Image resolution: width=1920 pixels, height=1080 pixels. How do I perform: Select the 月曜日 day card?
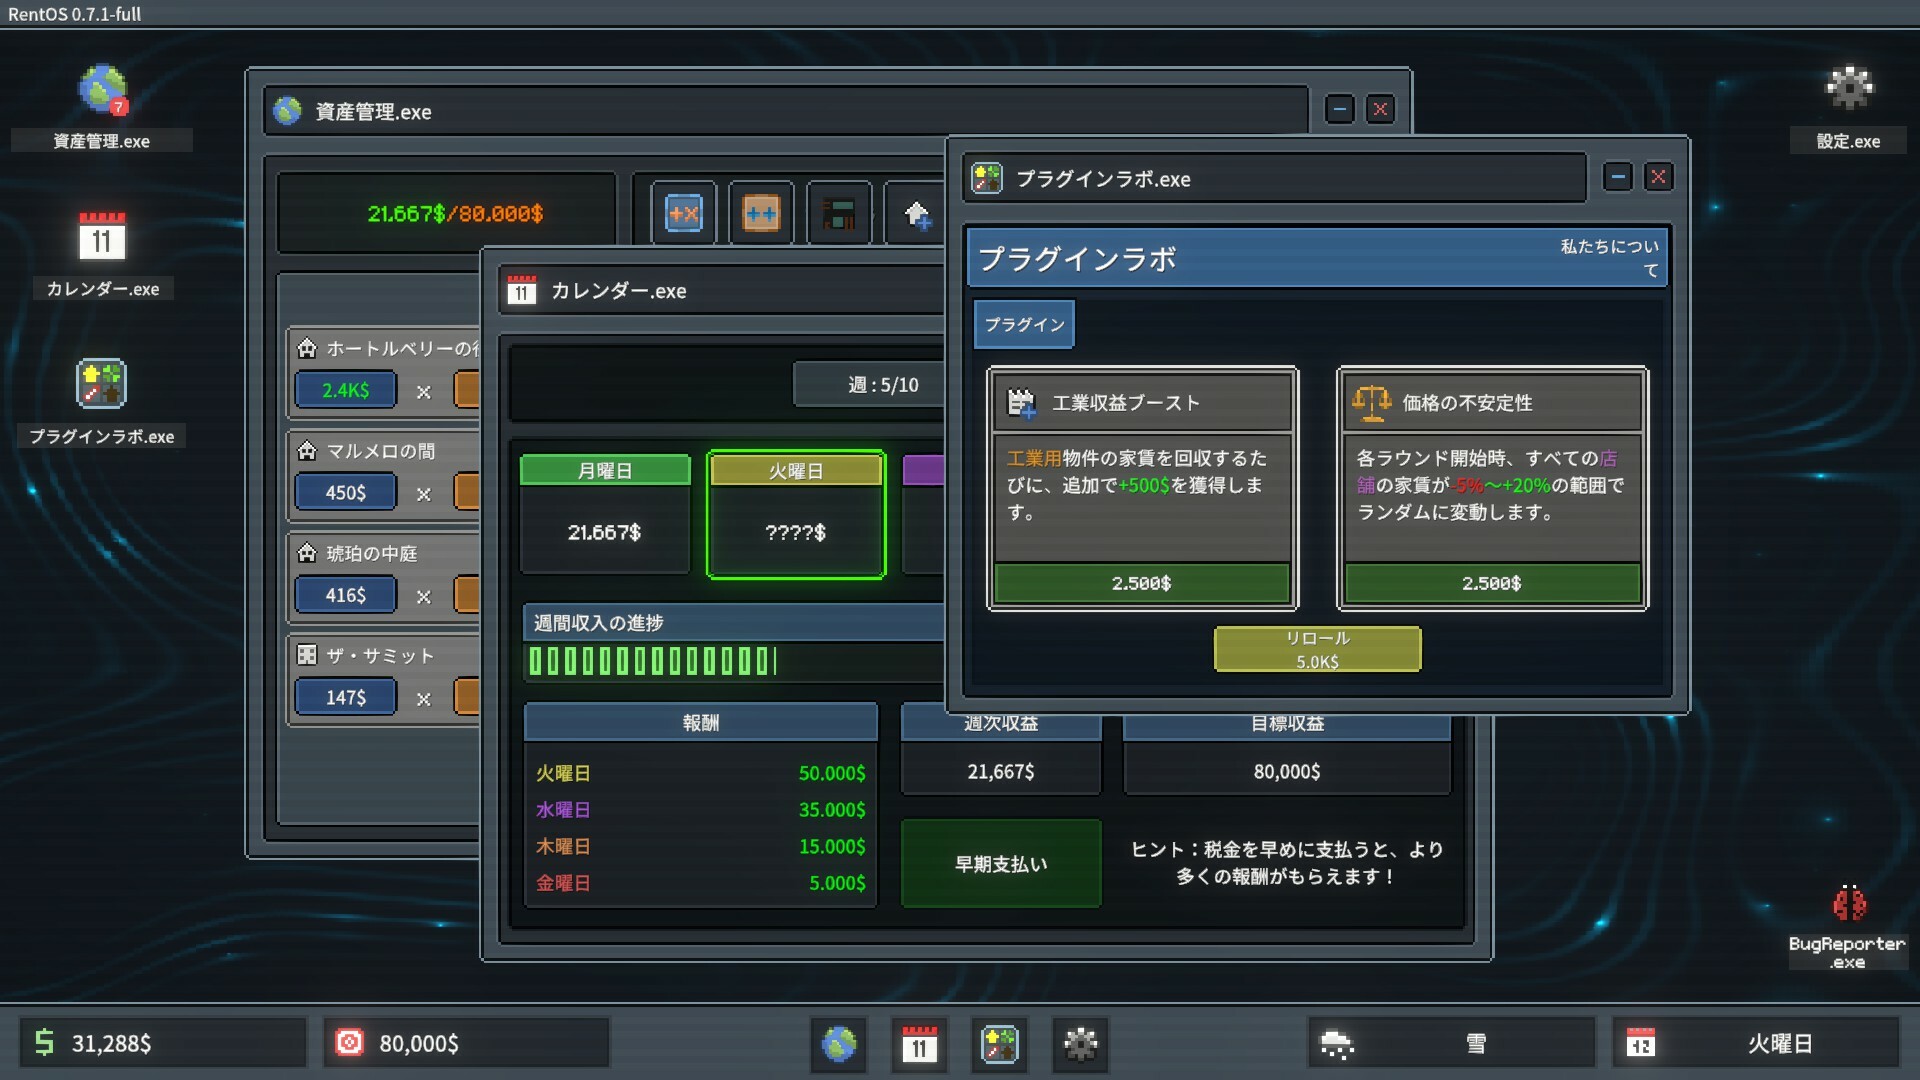pyautogui.click(x=605, y=514)
